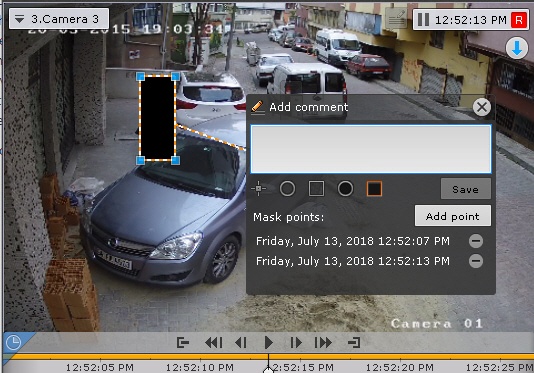Click the Add point button
This screenshot has height=373, width=534.
(453, 216)
